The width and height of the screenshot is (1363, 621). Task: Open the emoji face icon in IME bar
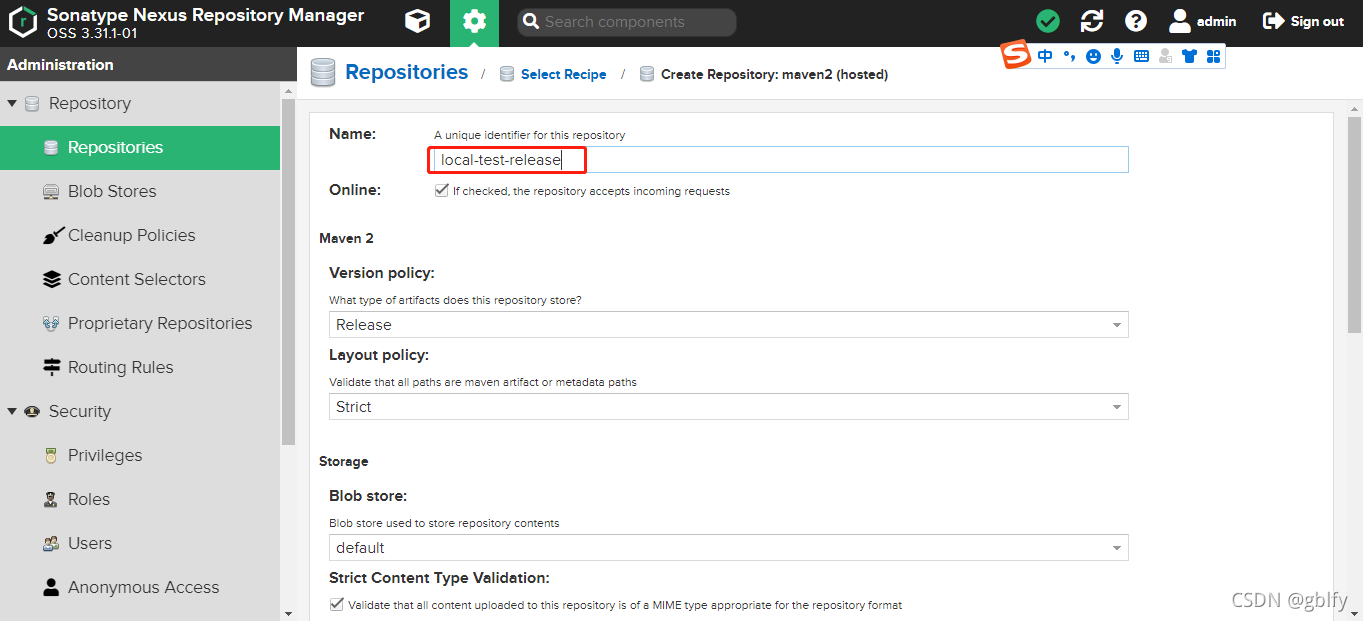1093,57
